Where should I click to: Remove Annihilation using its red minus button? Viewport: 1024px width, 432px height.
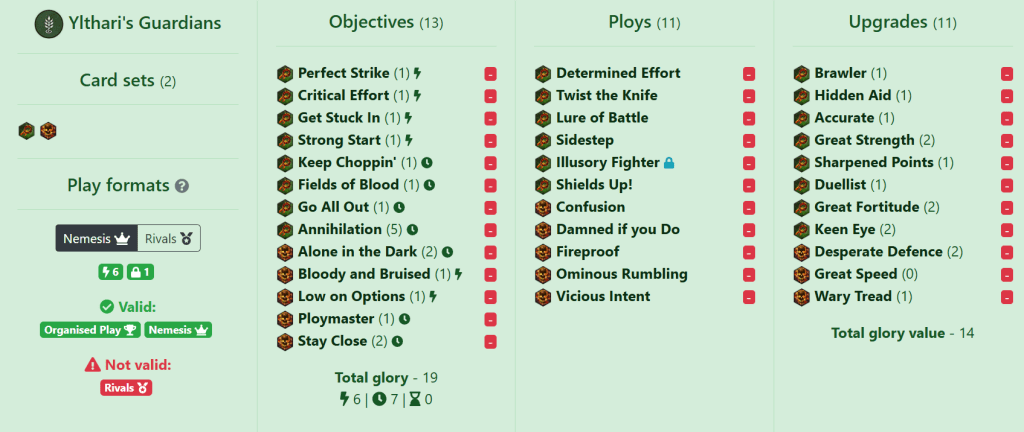[490, 230]
